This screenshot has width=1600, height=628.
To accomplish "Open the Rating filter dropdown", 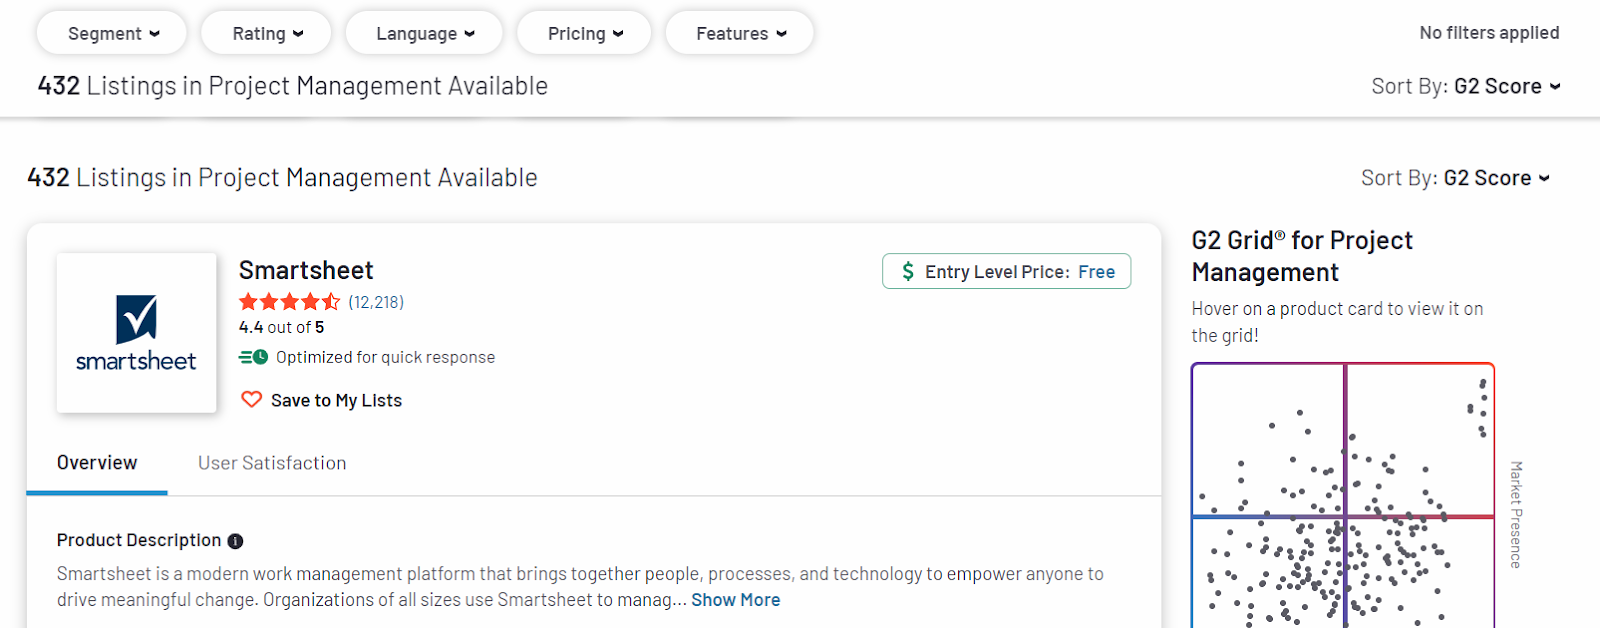I will click(266, 32).
